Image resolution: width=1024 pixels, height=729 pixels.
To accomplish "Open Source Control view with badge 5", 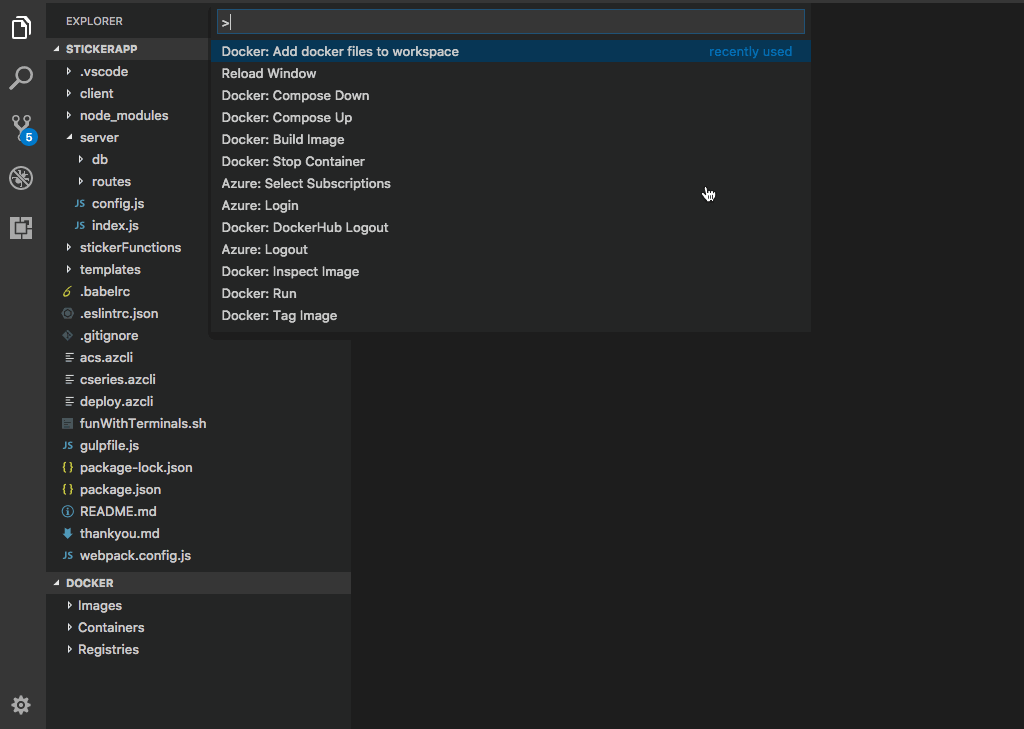I will [x=23, y=129].
